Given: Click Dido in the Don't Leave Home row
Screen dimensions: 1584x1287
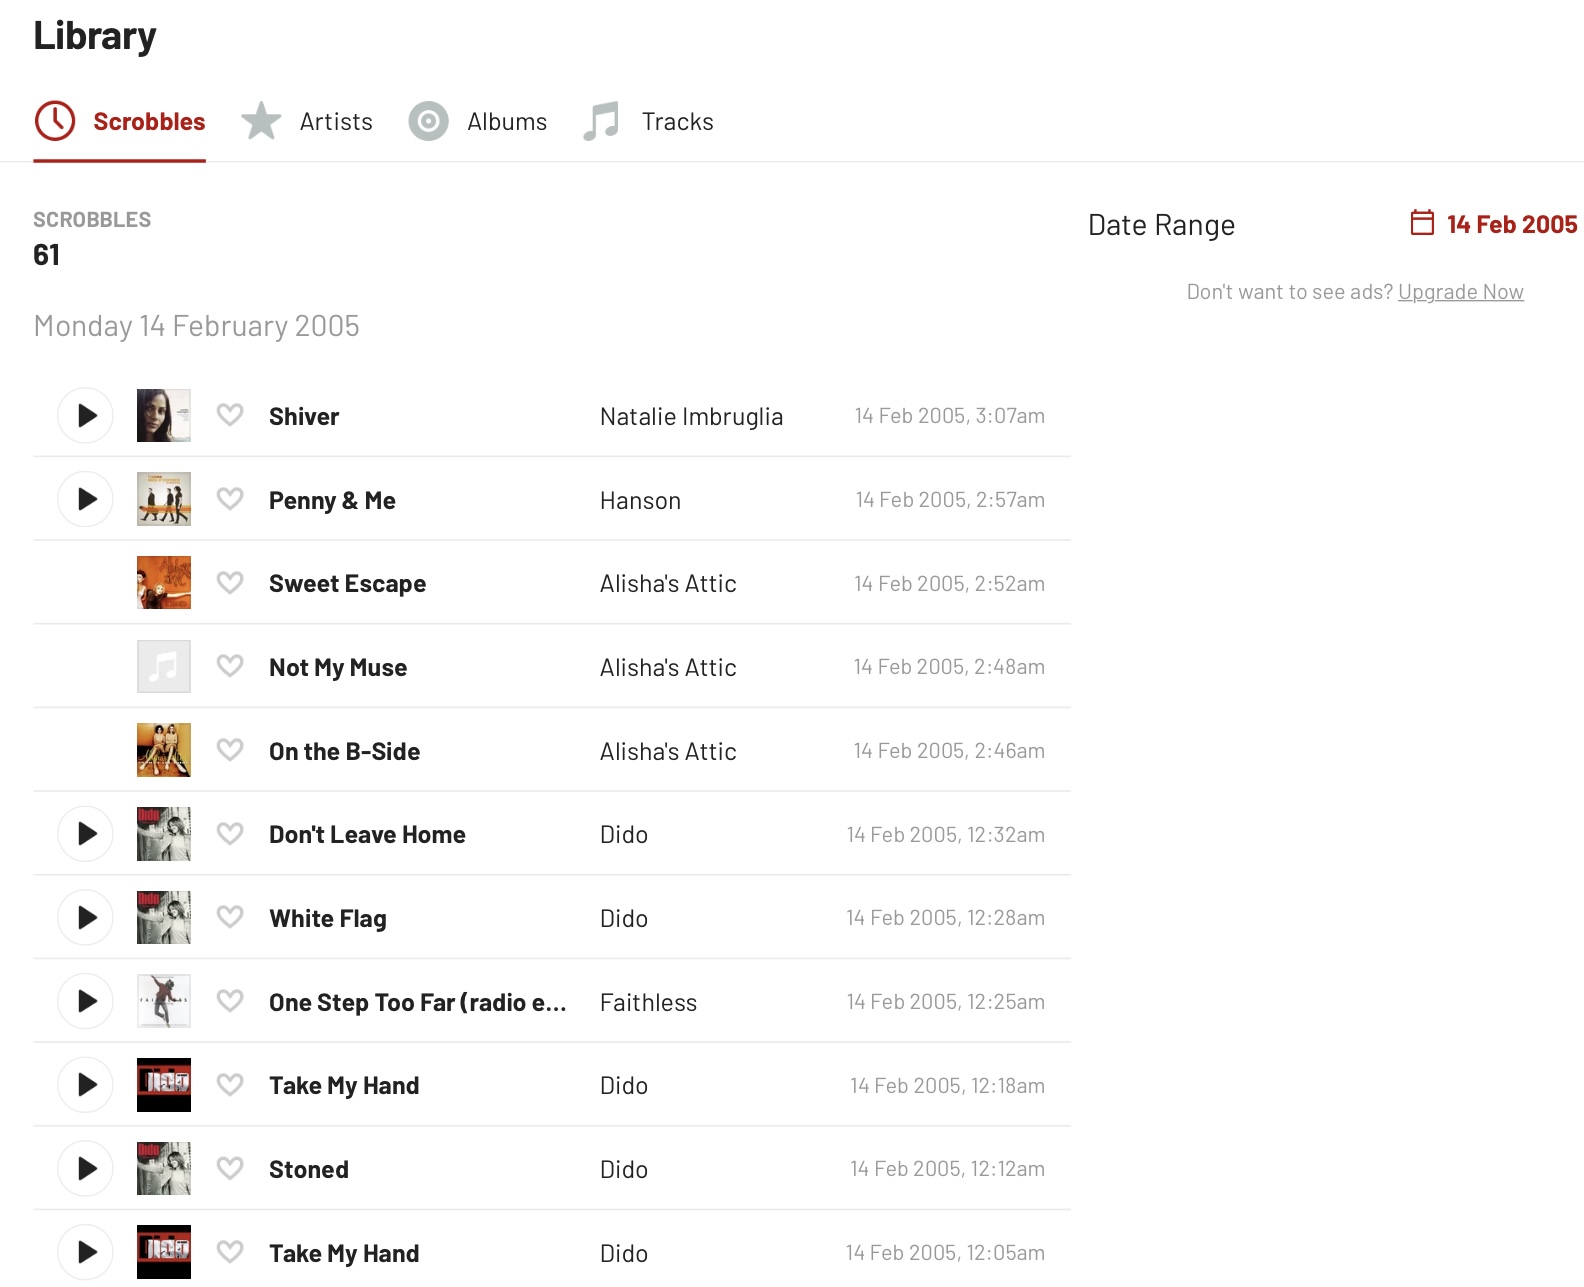Looking at the screenshot, I should [624, 835].
